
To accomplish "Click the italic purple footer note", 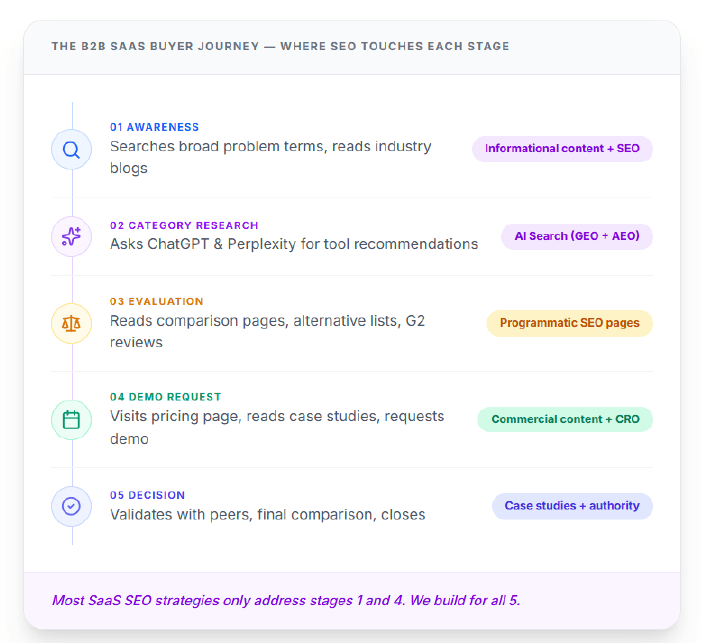I will point(286,600).
